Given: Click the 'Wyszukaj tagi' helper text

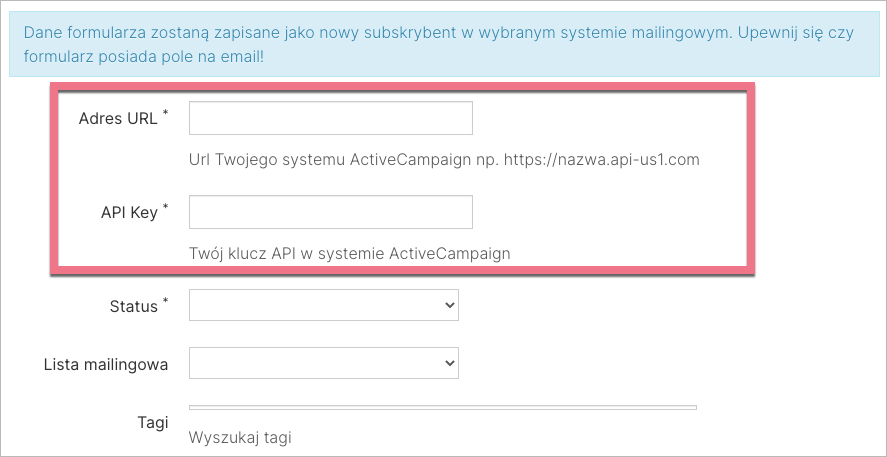Looking at the screenshot, I should (240, 437).
